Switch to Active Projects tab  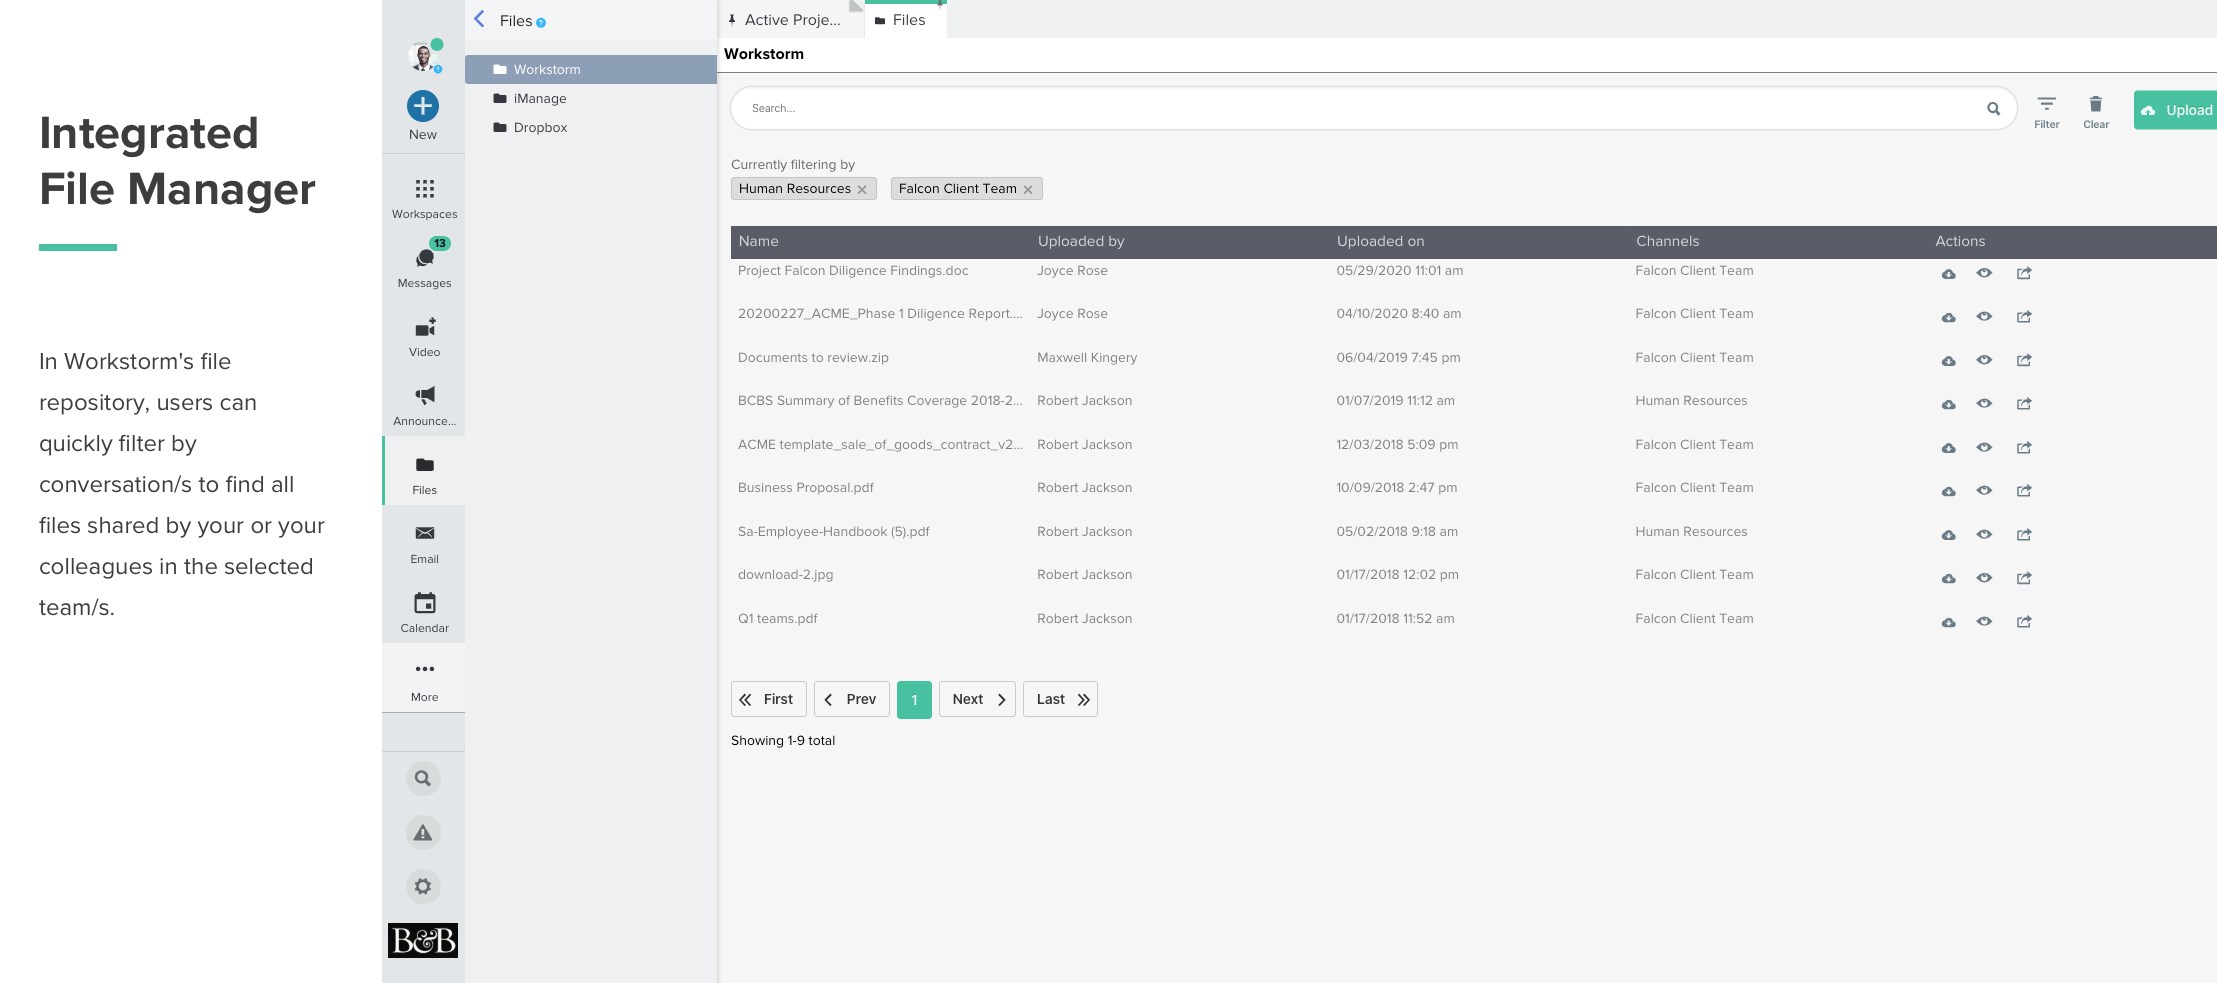791,20
